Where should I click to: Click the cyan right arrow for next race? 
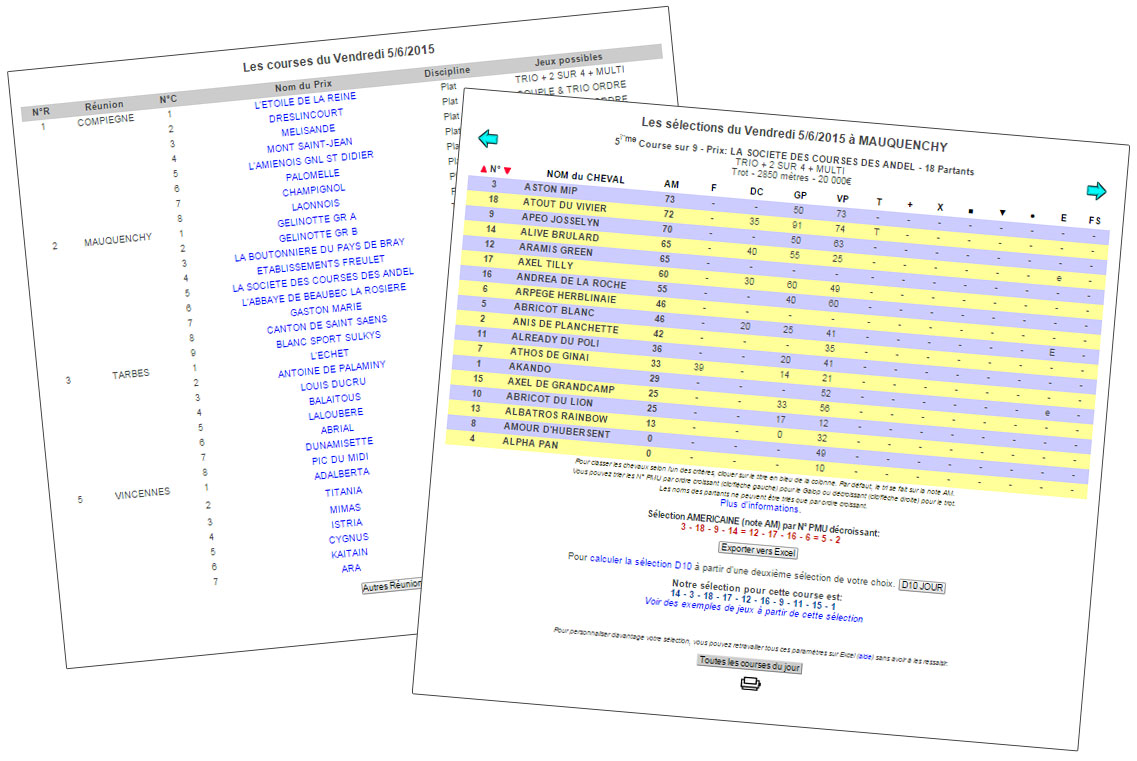pos(1097,191)
